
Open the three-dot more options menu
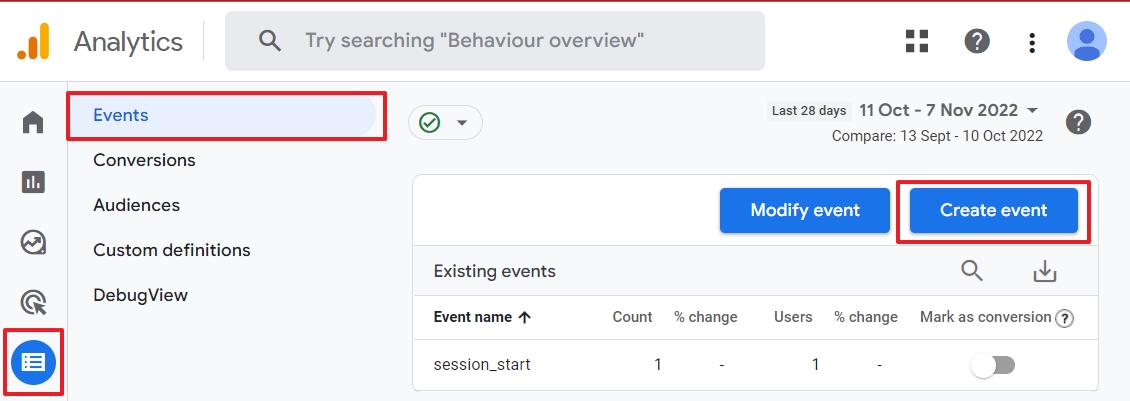(x=1032, y=43)
